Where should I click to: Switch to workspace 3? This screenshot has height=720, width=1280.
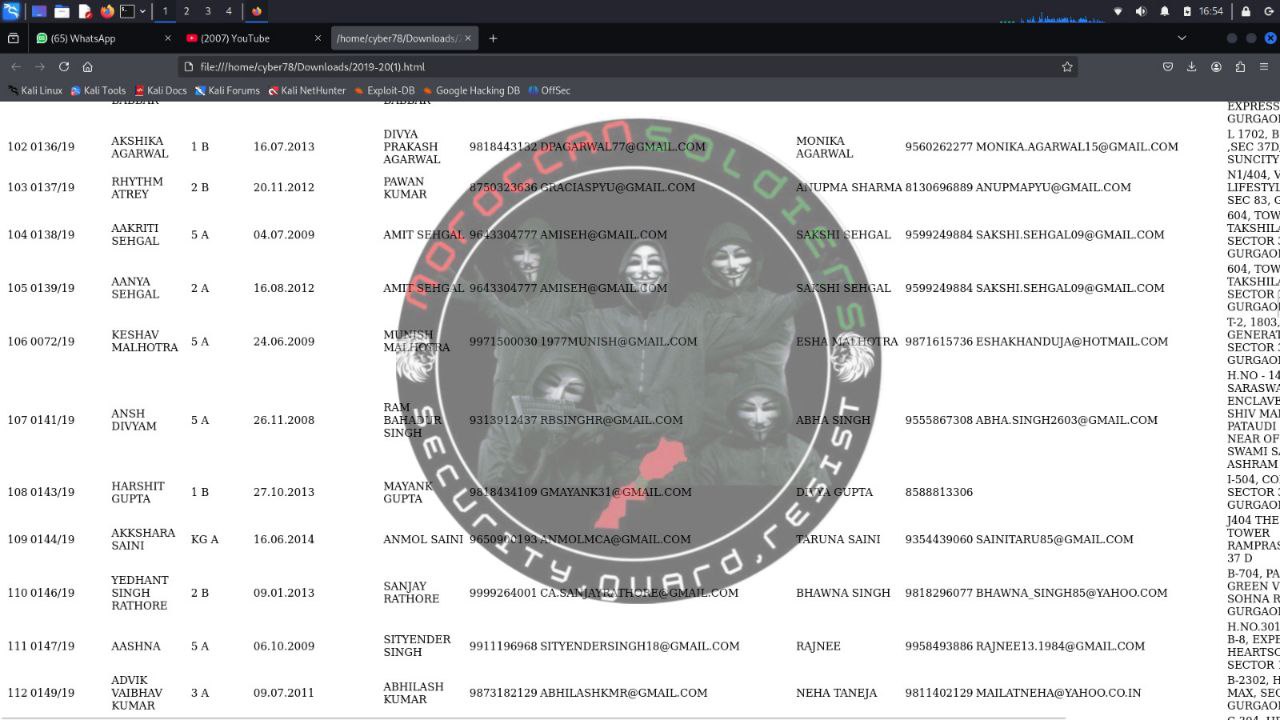point(208,11)
